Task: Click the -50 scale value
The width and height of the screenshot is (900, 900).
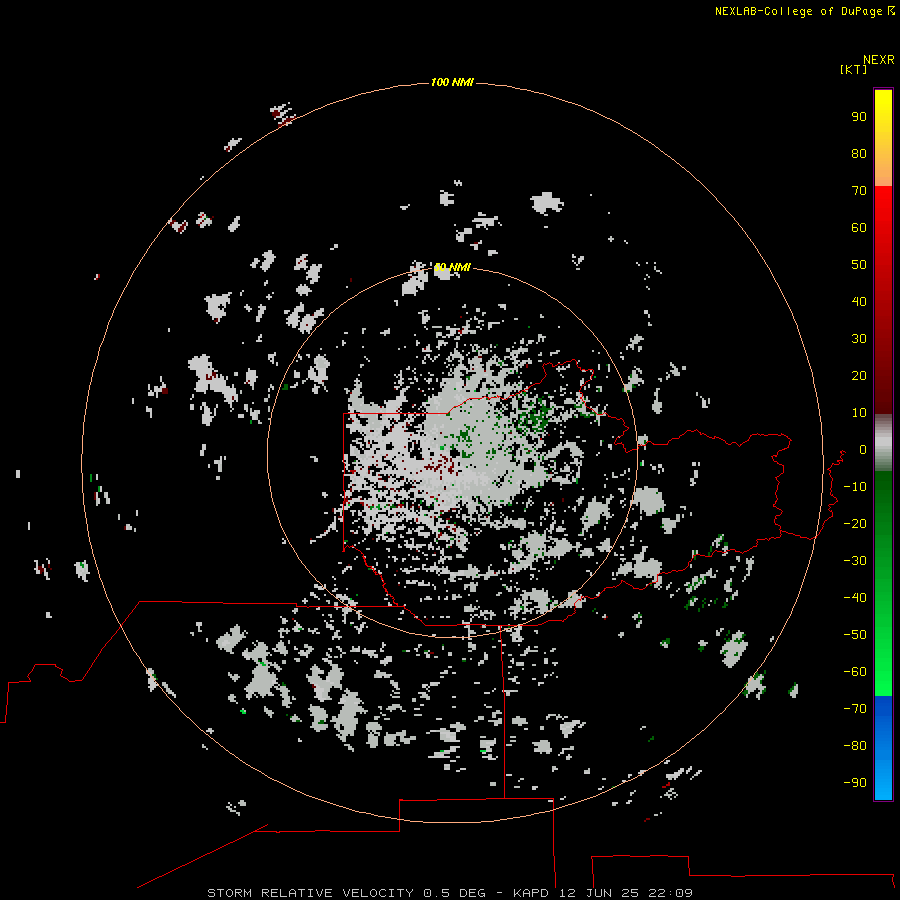Action: 855,635
